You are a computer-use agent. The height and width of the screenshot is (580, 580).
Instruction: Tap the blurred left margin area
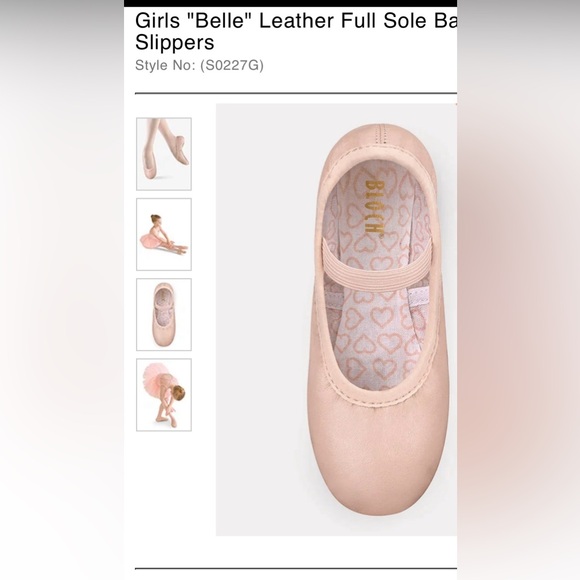tap(62, 290)
